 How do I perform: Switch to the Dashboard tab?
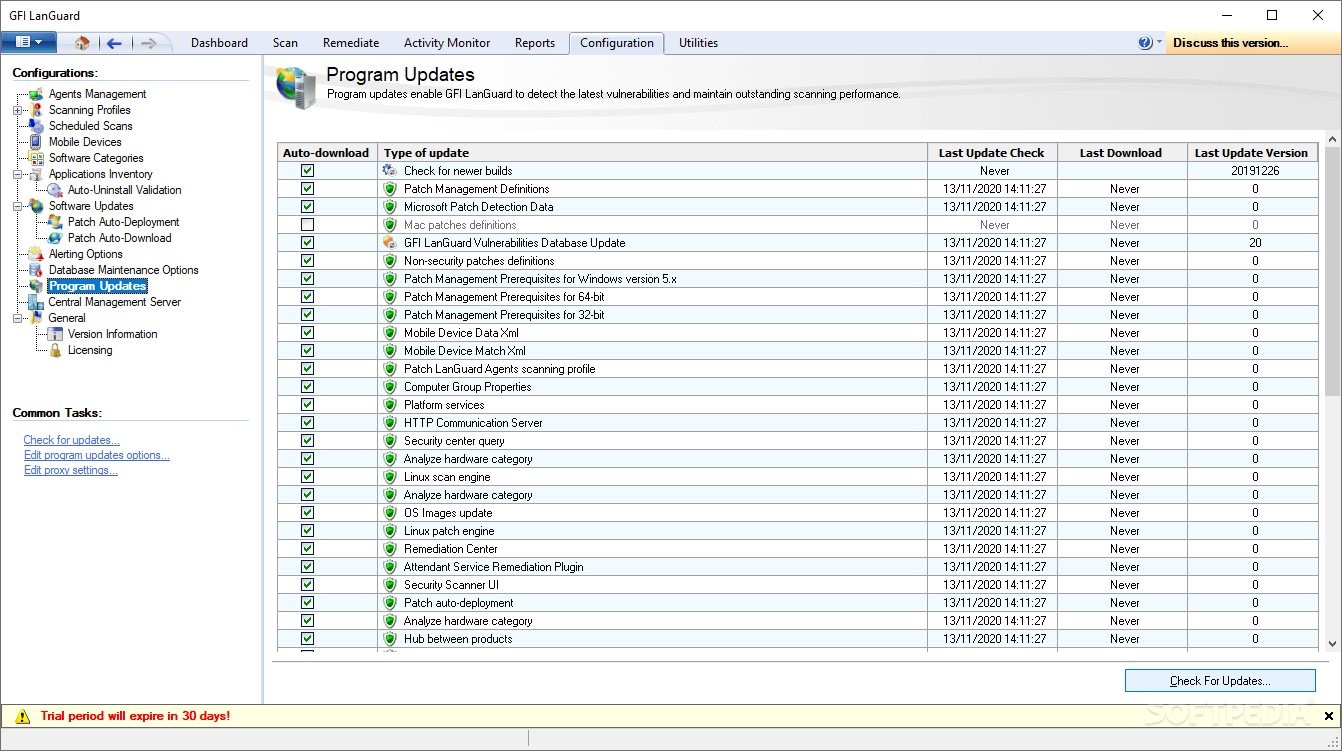(x=219, y=43)
